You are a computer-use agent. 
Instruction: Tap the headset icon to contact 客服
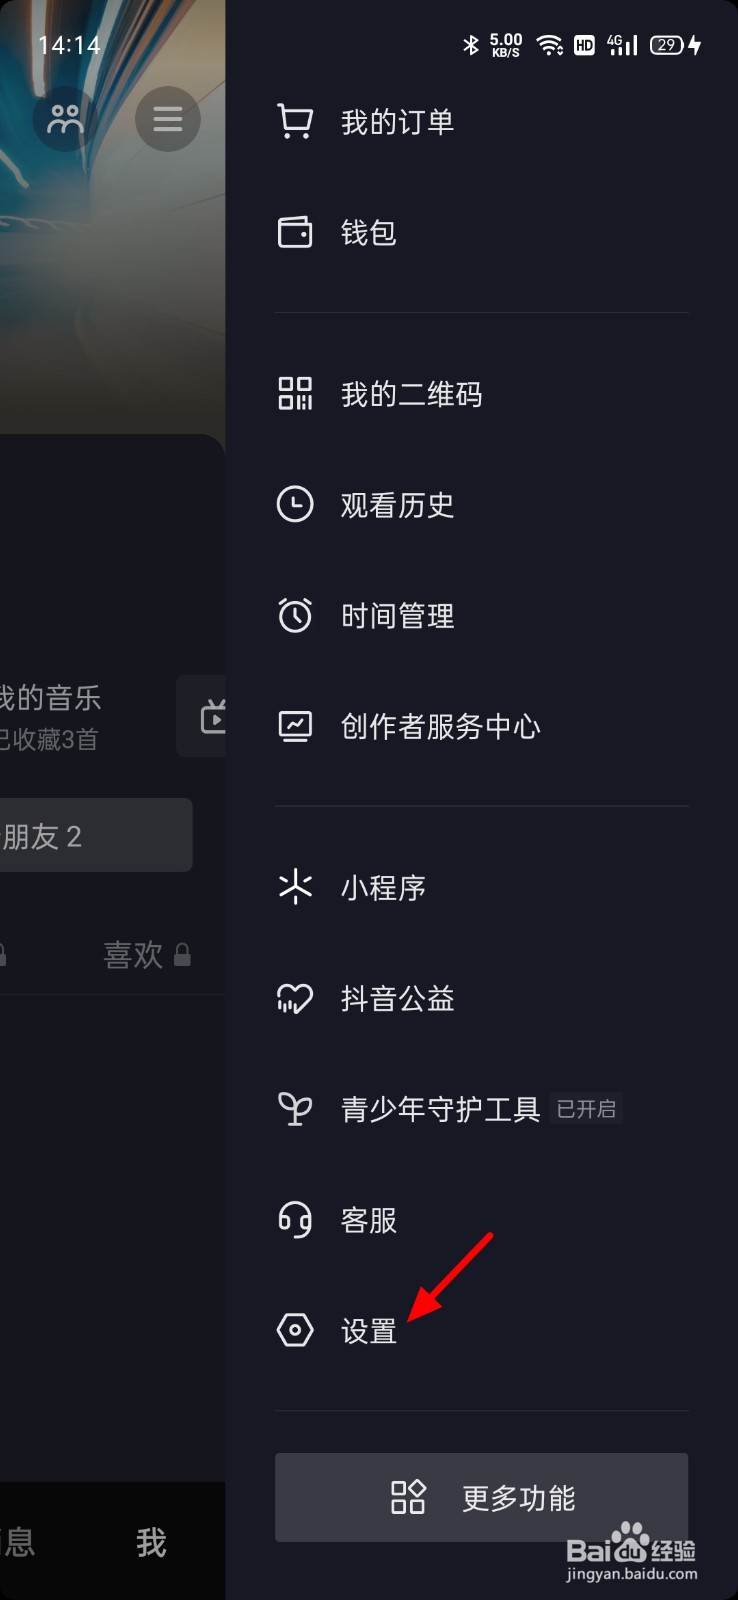(294, 1220)
